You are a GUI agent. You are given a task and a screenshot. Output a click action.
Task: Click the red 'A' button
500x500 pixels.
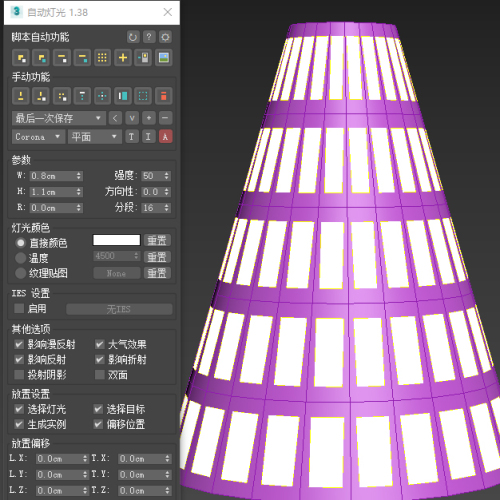(166, 137)
